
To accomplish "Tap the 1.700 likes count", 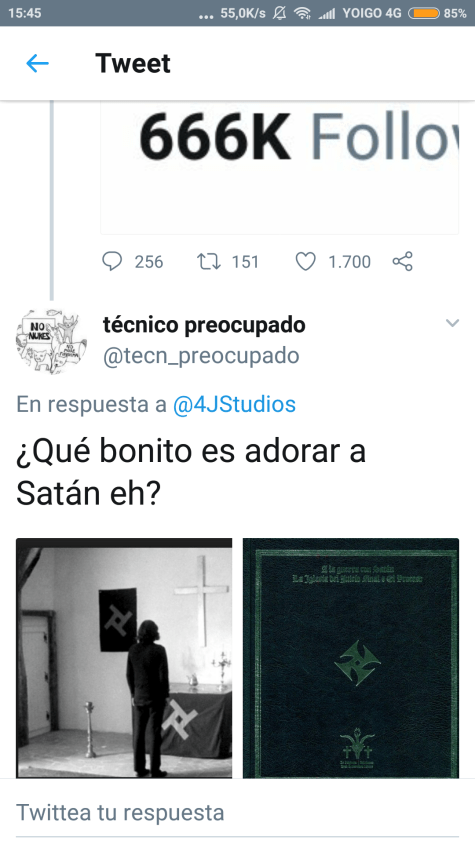I will (350, 262).
